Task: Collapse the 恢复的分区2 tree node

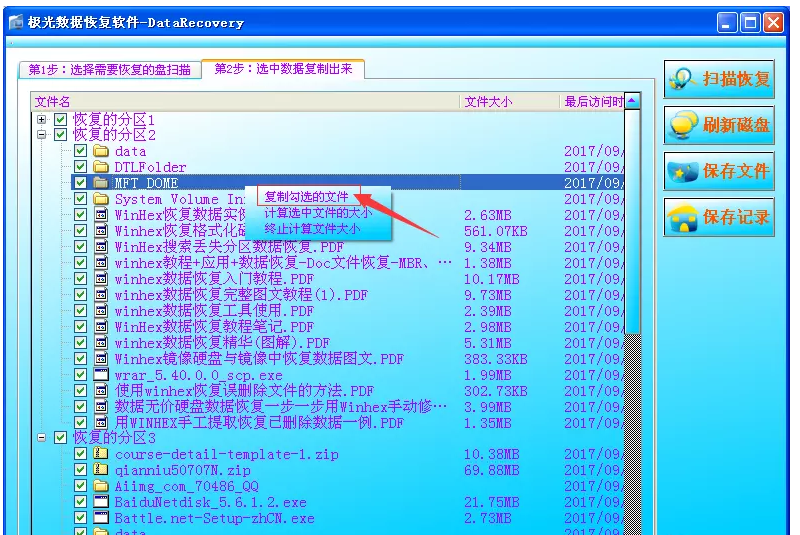Action: pyautogui.click(x=42, y=135)
